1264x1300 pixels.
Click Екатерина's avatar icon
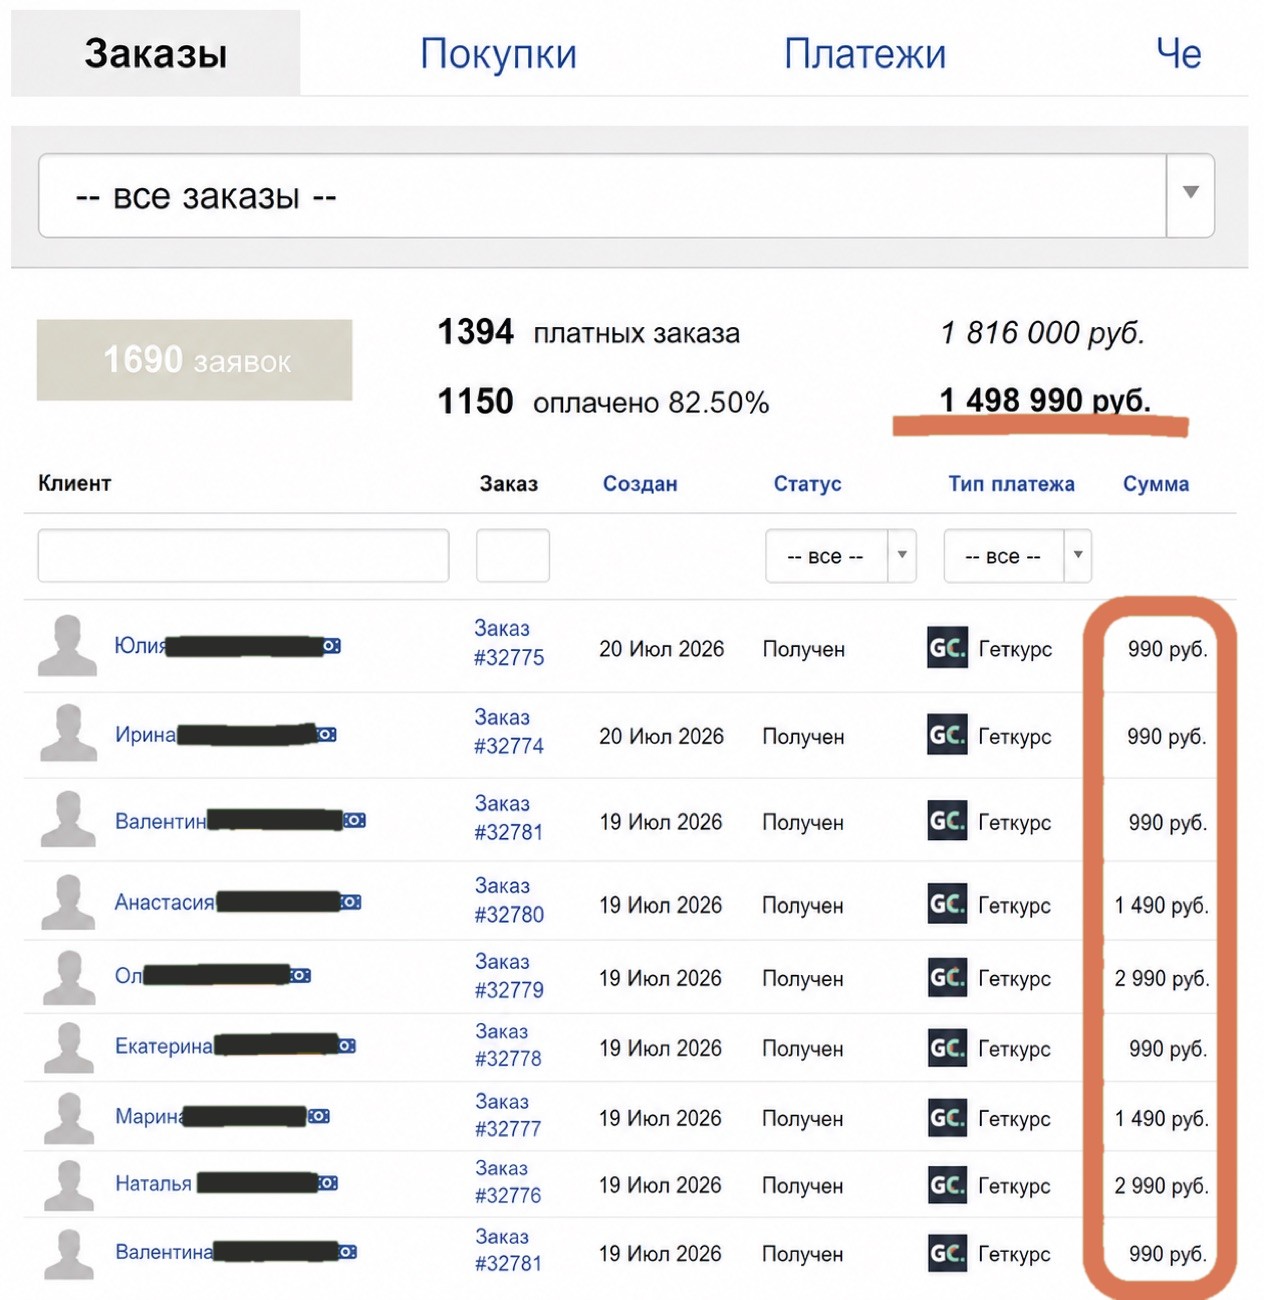(67, 1047)
